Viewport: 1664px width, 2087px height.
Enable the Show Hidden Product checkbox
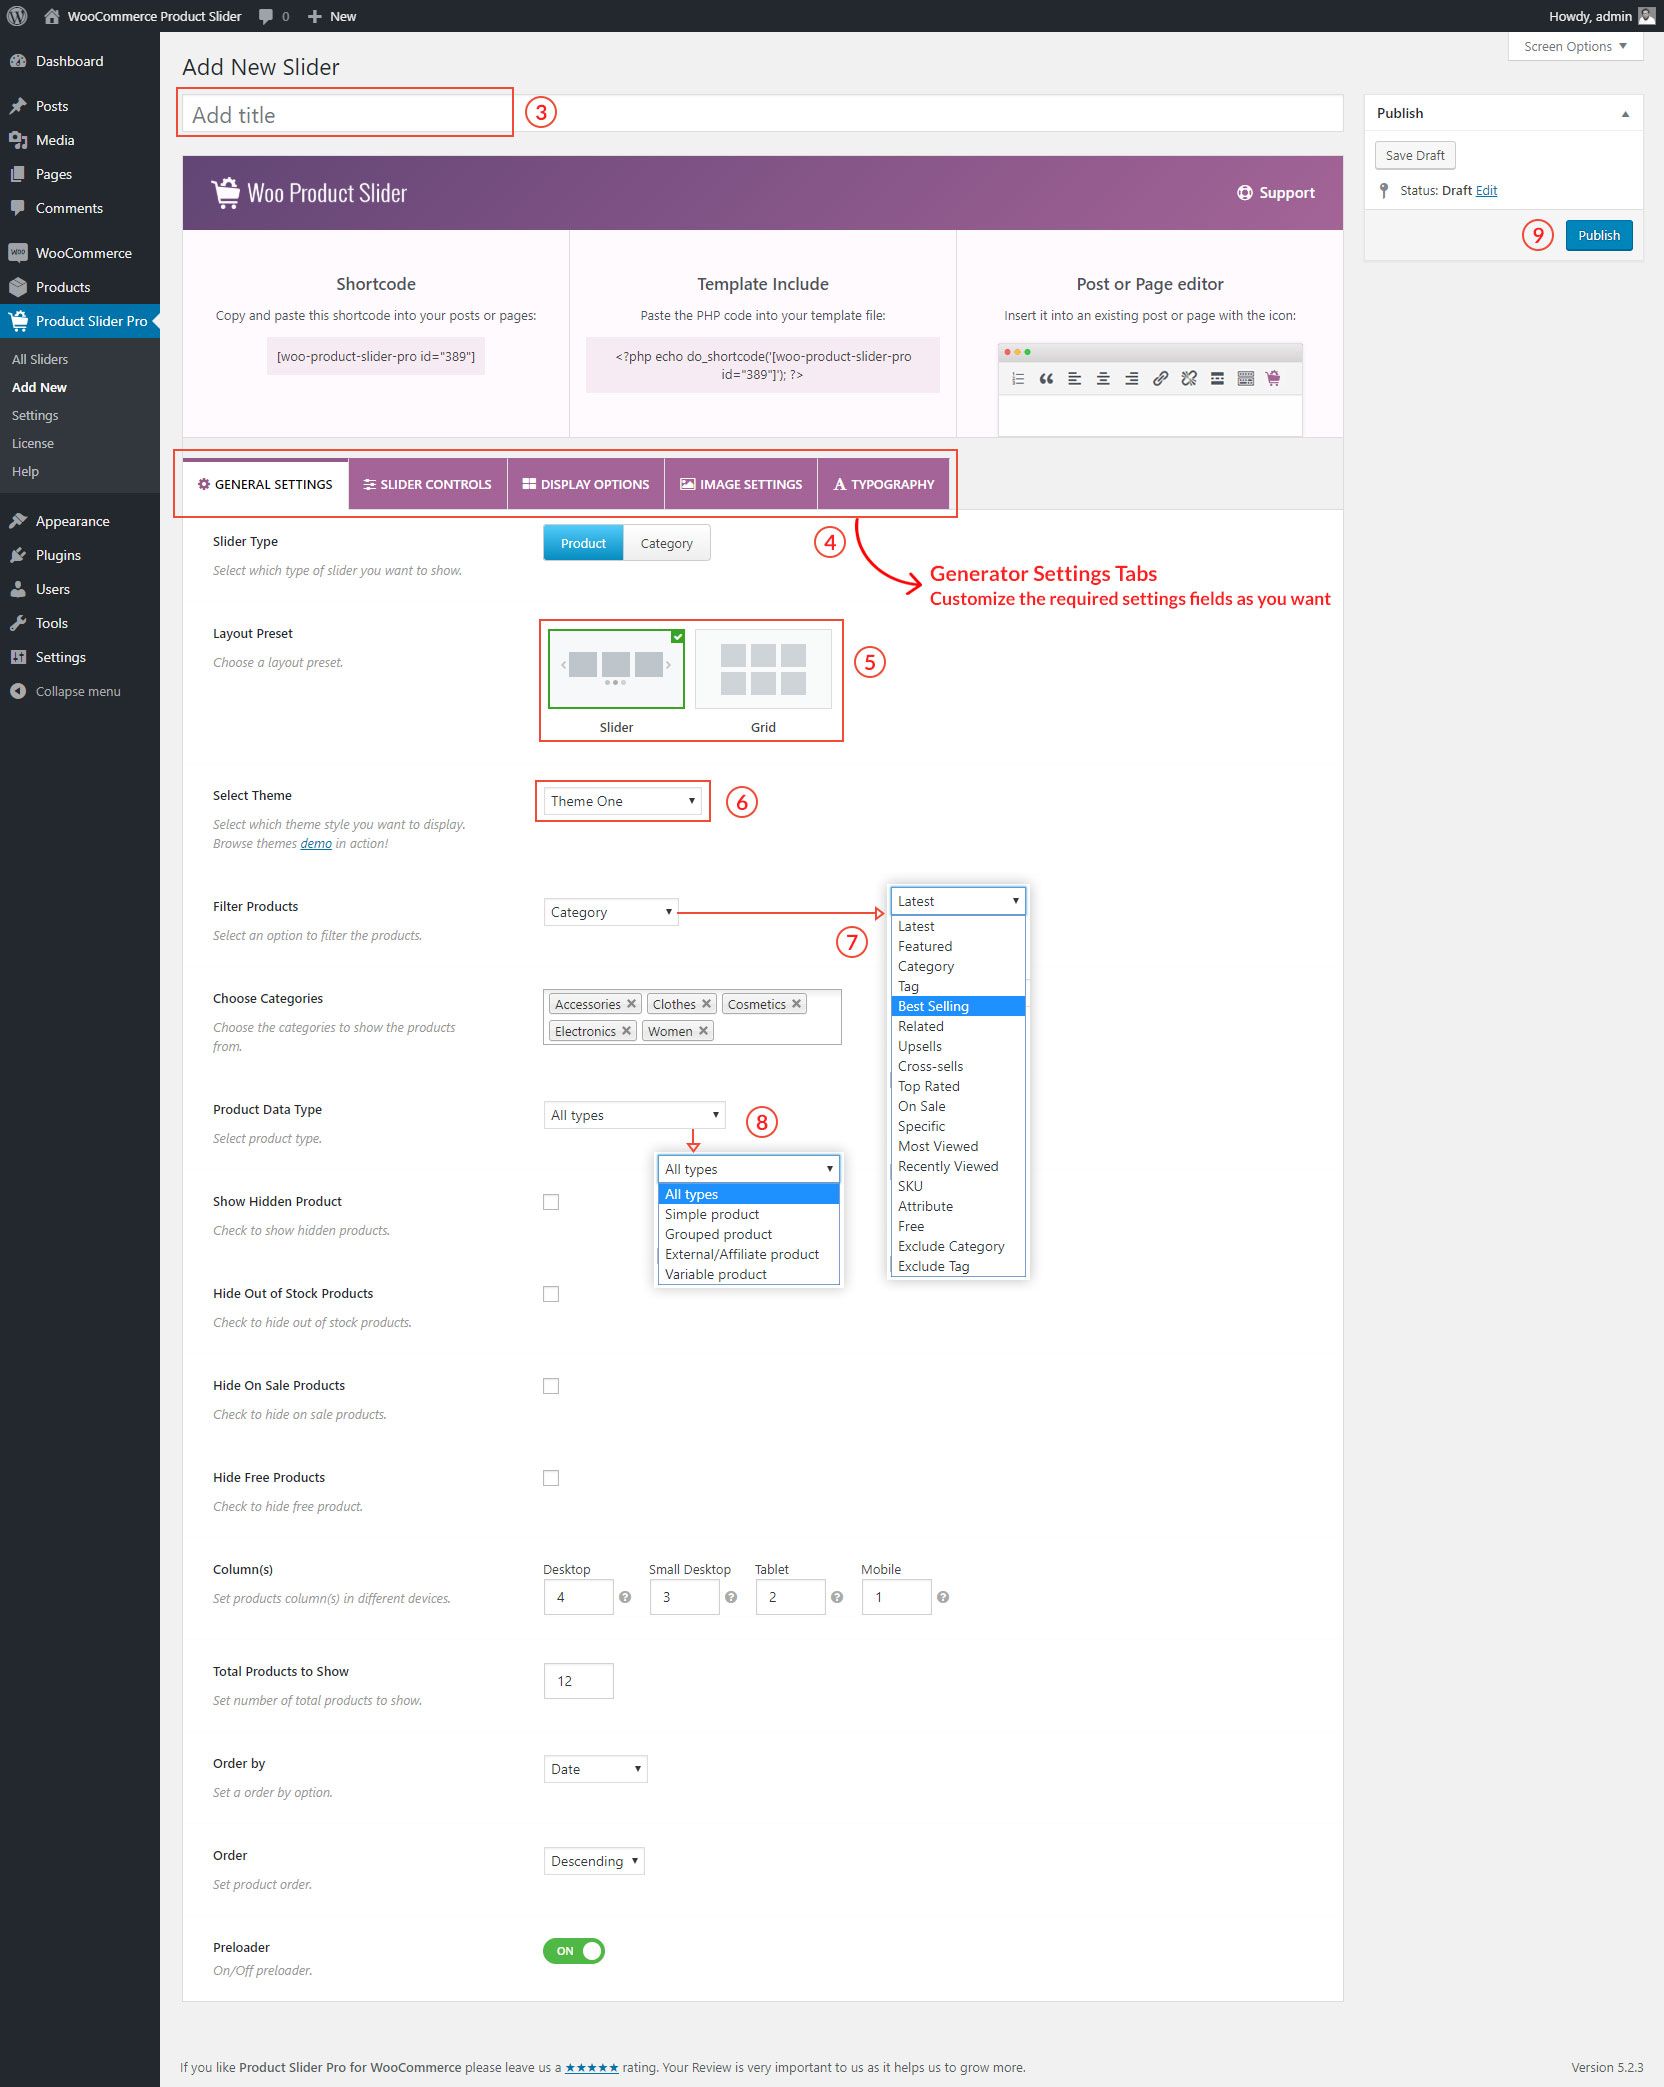[x=551, y=1202]
